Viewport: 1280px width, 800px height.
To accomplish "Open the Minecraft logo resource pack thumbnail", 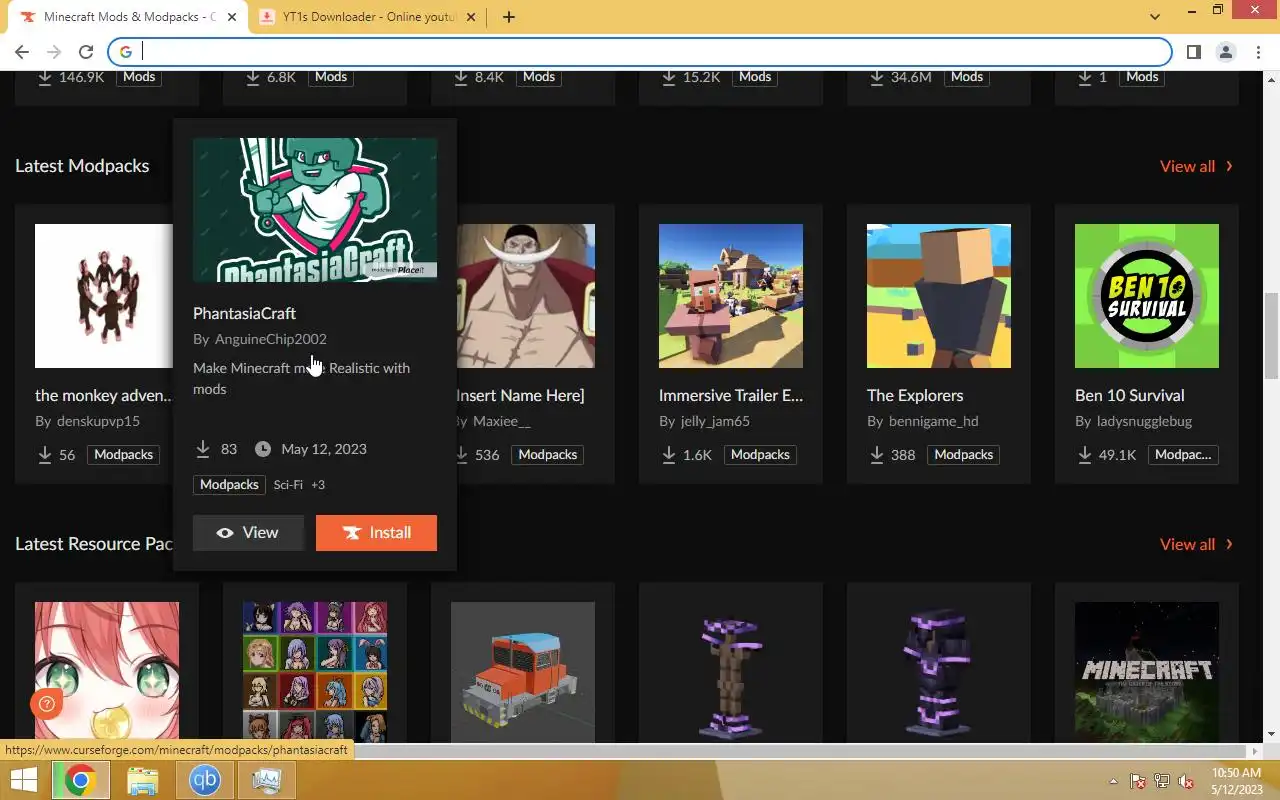I will (1147, 672).
